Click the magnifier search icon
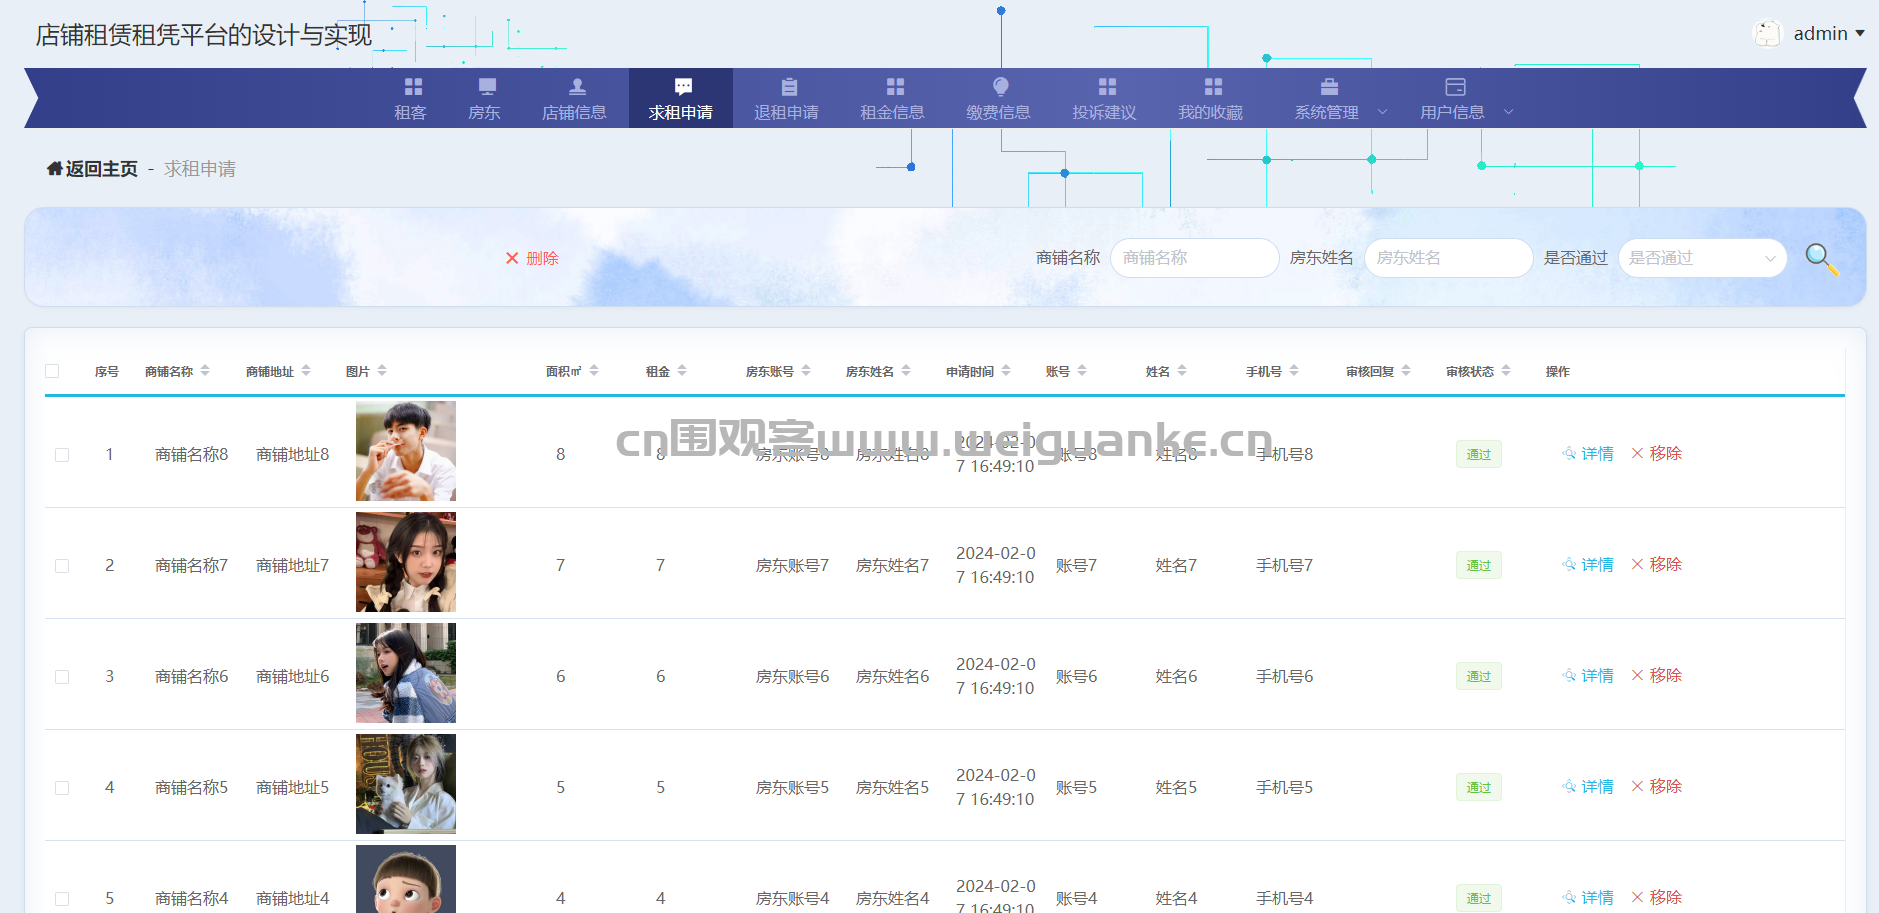The image size is (1879, 913). click(1821, 259)
